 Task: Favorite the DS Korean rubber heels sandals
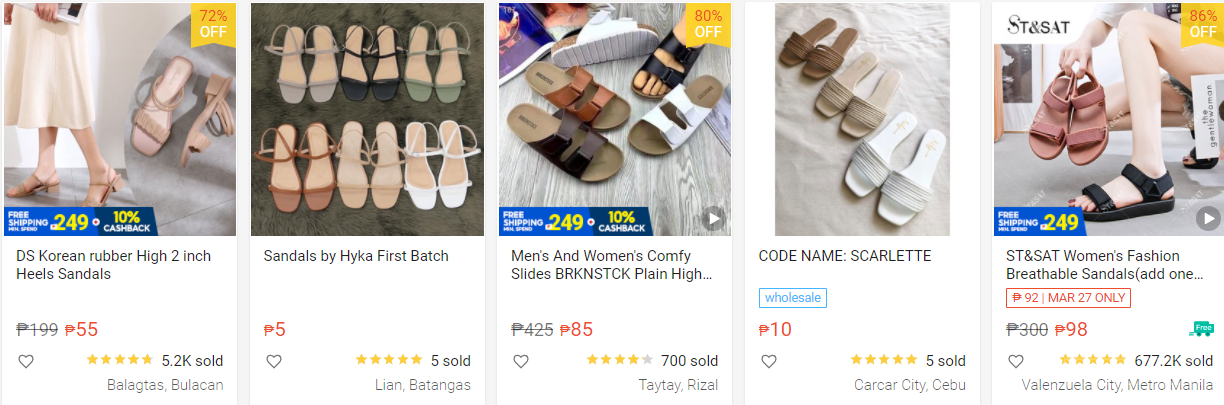26,361
